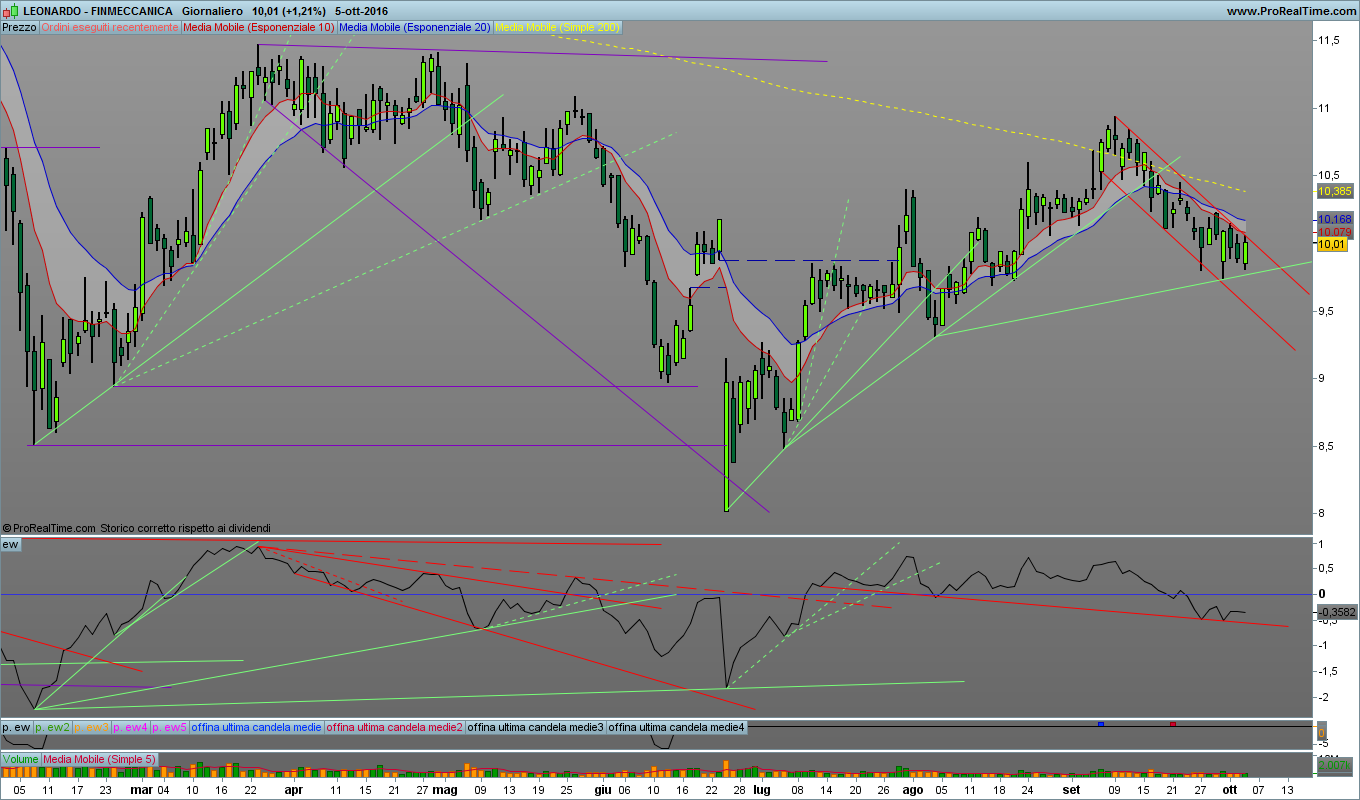
Task: Select the green p. ew2 label
Action: coord(53,727)
